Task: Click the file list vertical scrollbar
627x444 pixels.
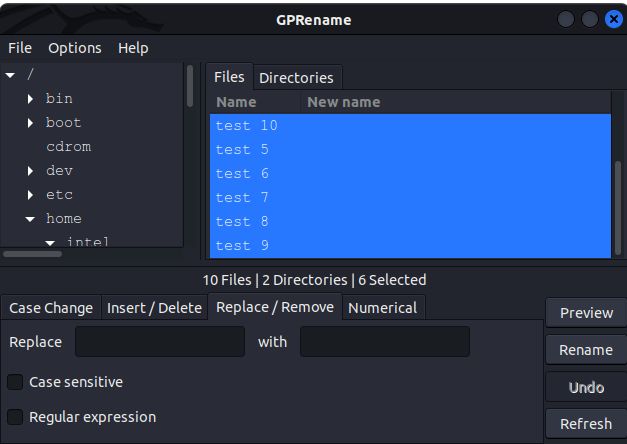Action: coord(618,200)
